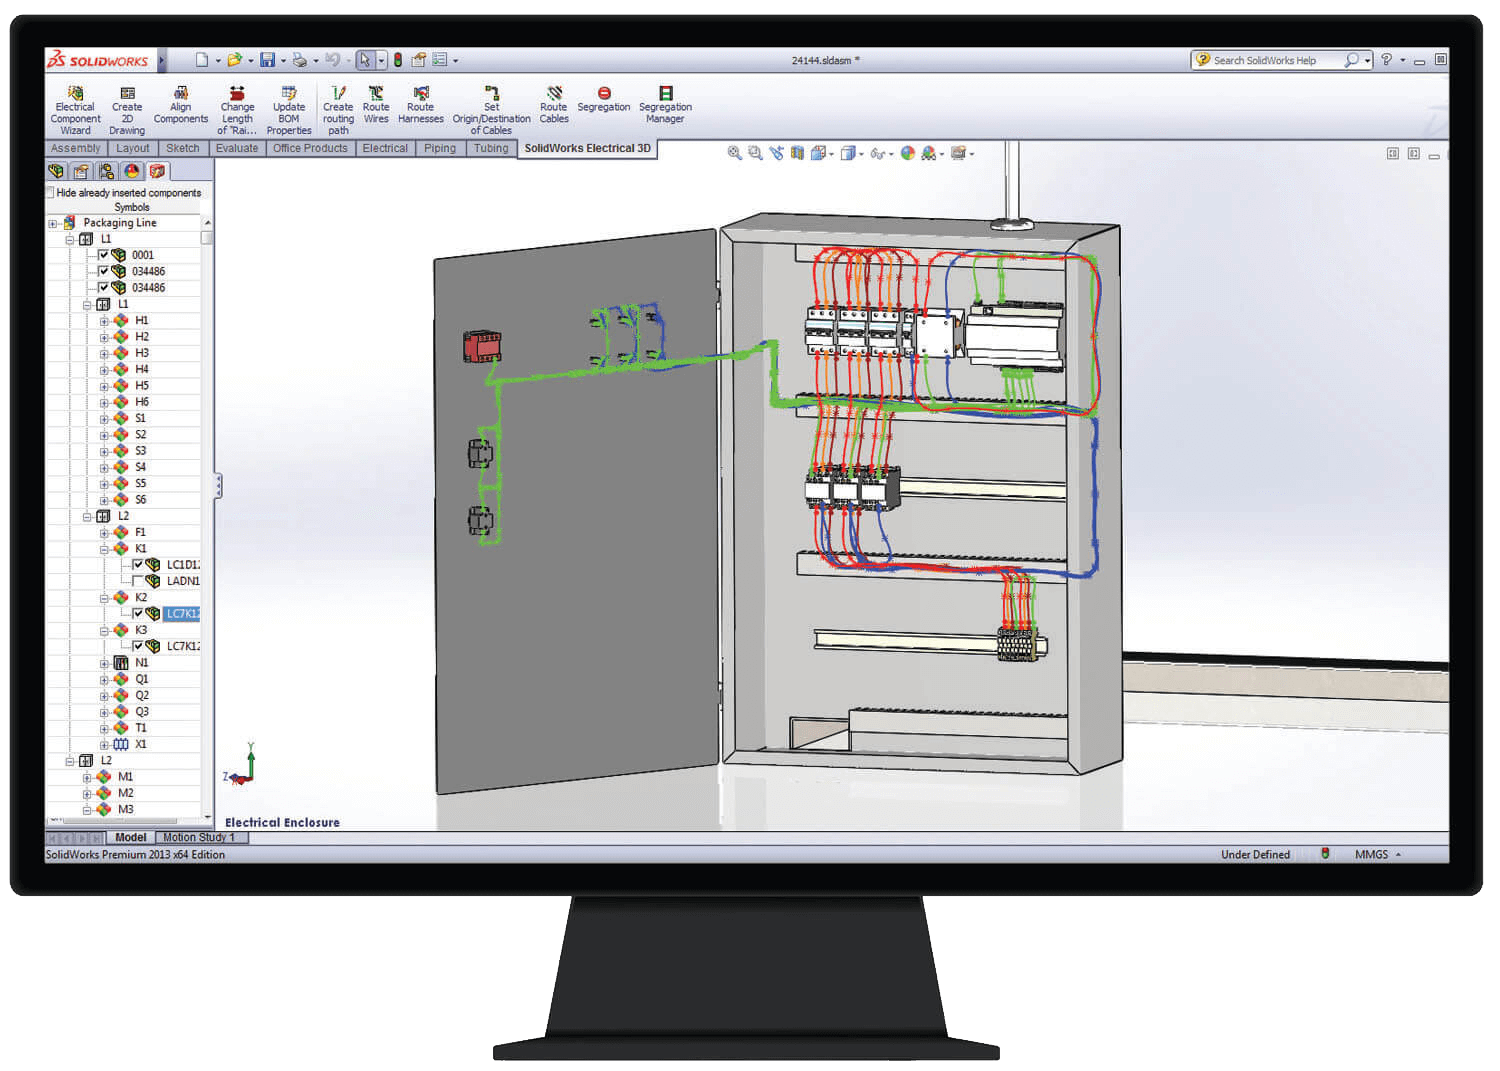Uncheck the 0001 component checkbox
Screen dimensions: 1500x1071
(103, 255)
